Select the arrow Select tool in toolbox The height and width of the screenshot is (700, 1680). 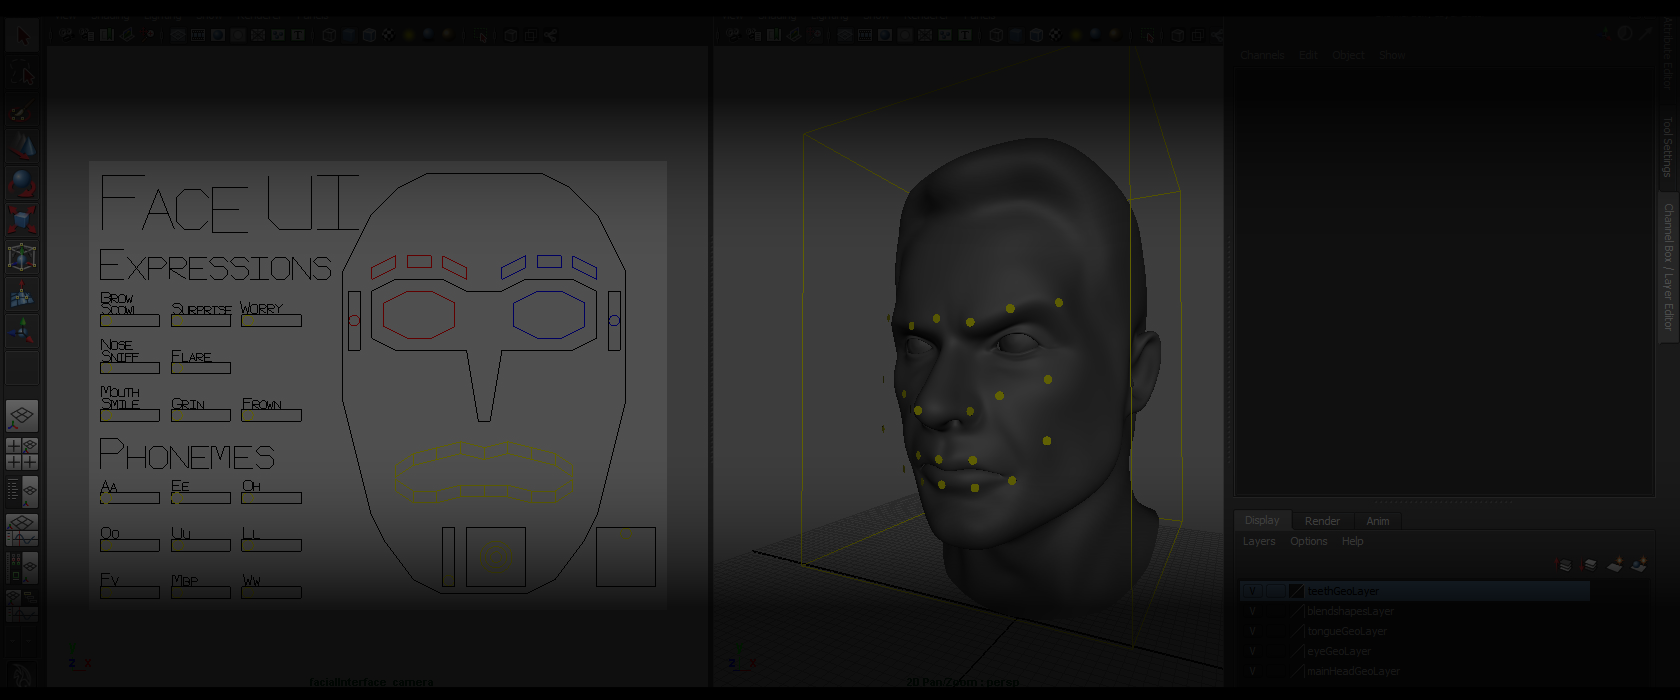pos(22,37)
